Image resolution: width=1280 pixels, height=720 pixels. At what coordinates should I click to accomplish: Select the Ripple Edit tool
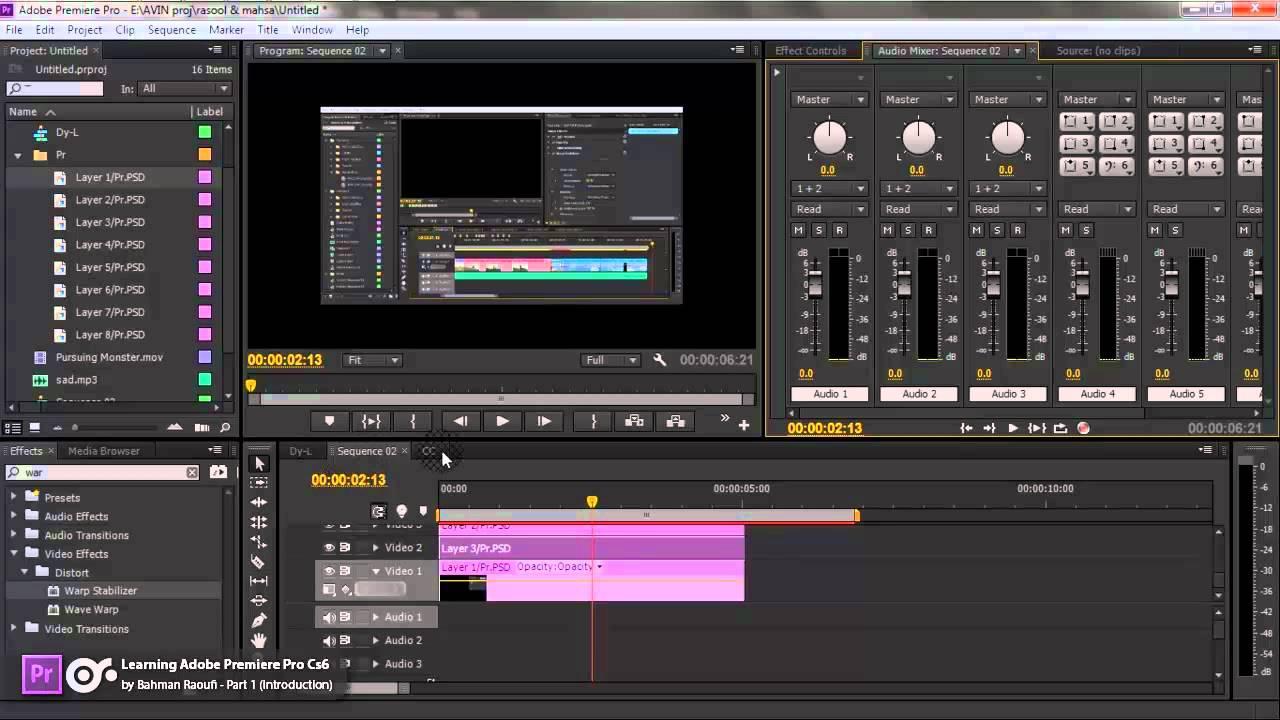pos(259,502)
